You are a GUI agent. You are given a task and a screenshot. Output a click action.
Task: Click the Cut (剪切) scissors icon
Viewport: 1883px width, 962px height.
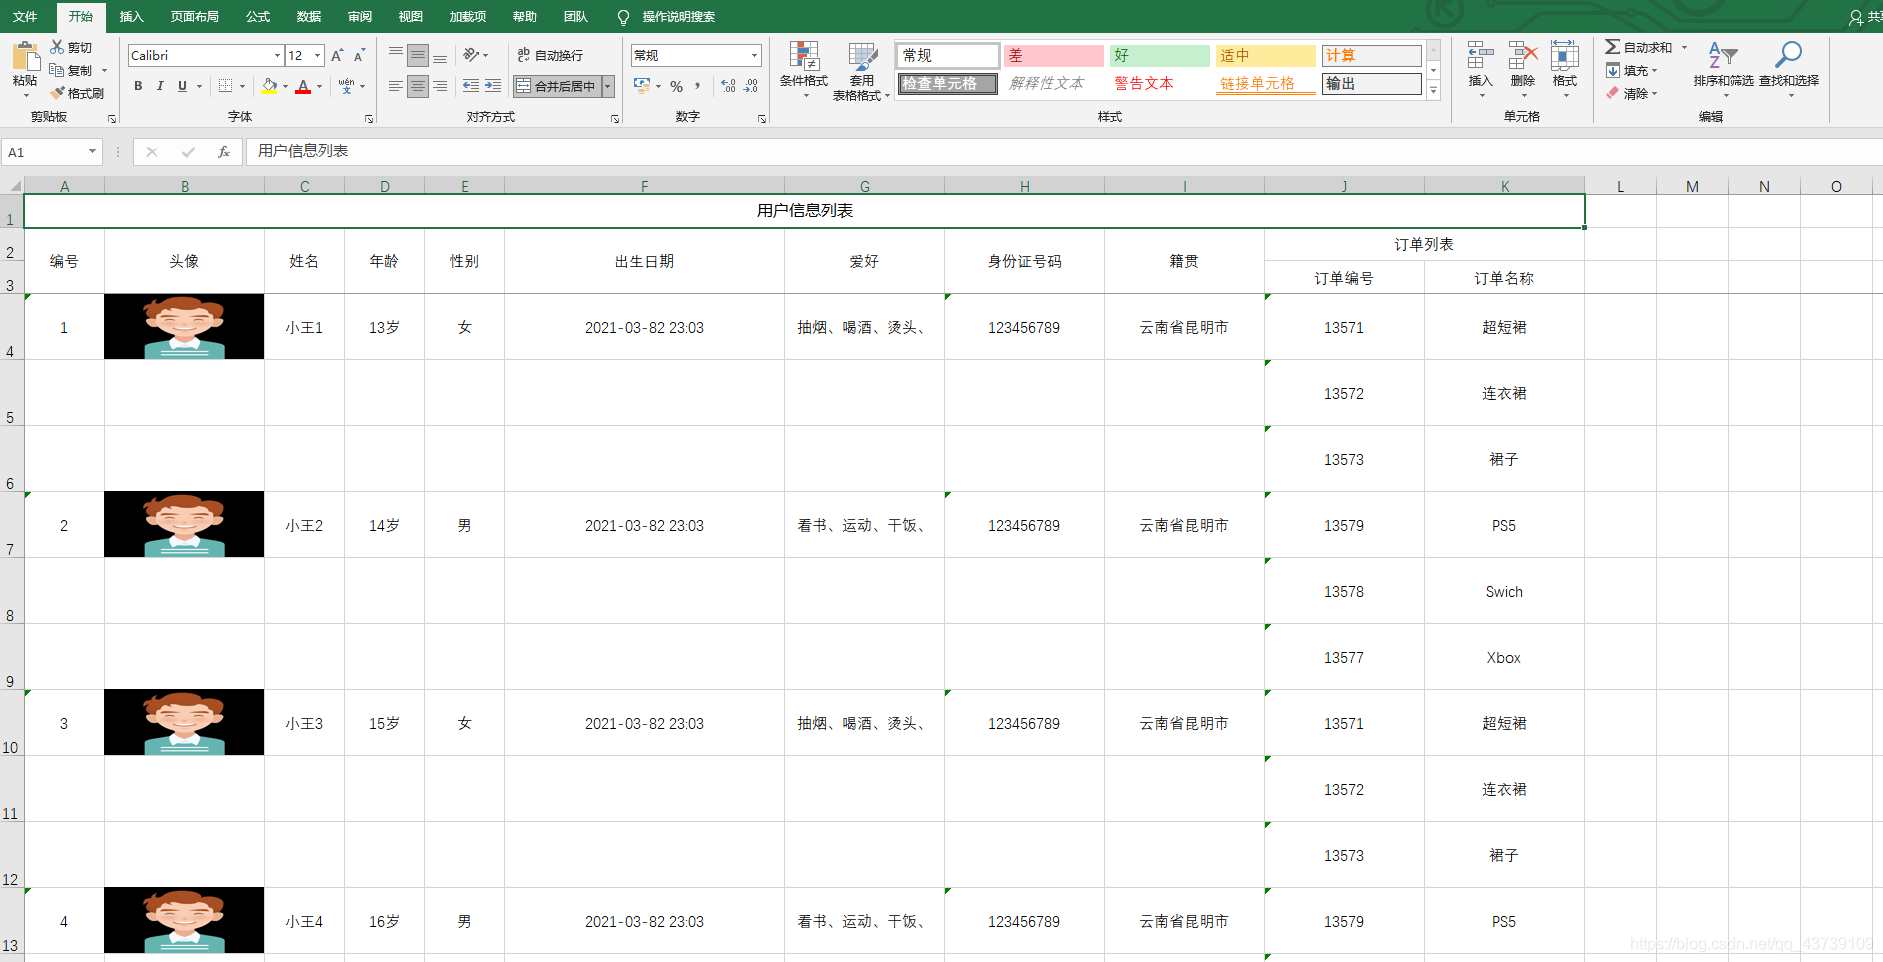tap(58, 47)
